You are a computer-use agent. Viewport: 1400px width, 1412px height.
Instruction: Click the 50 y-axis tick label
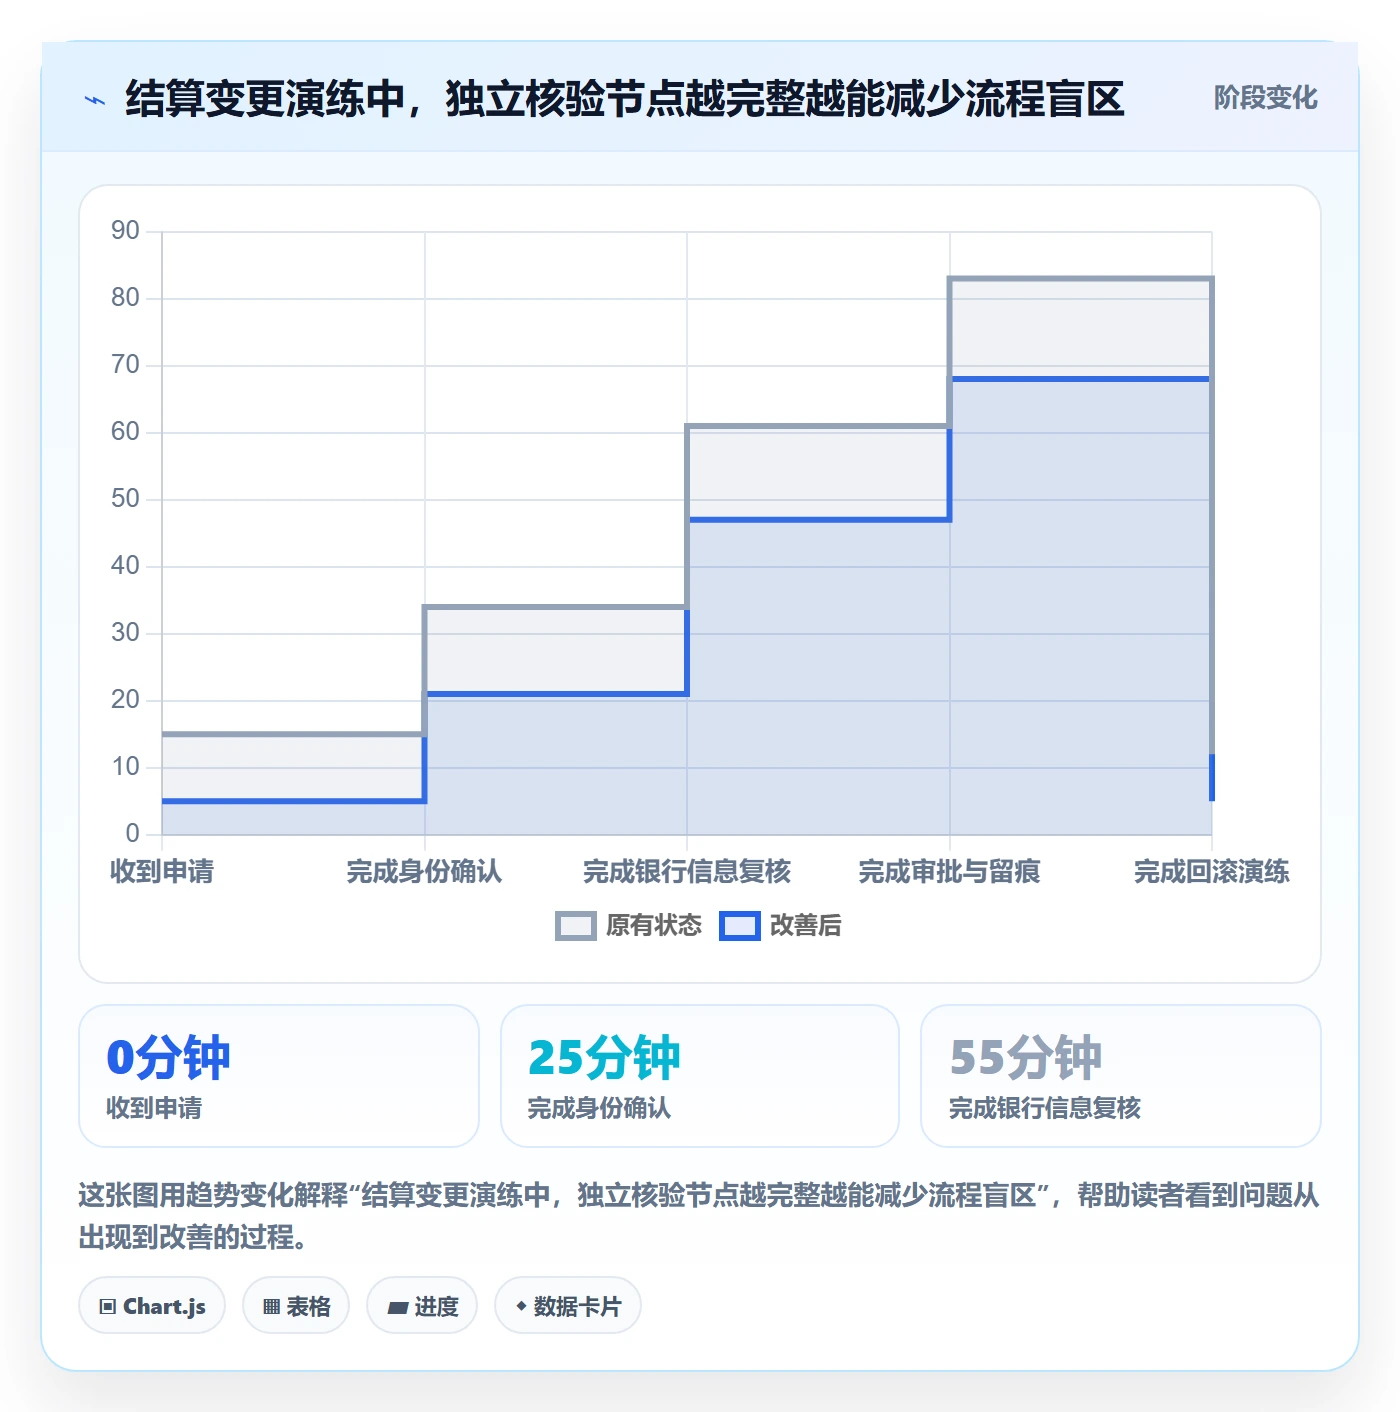[125, 499]
